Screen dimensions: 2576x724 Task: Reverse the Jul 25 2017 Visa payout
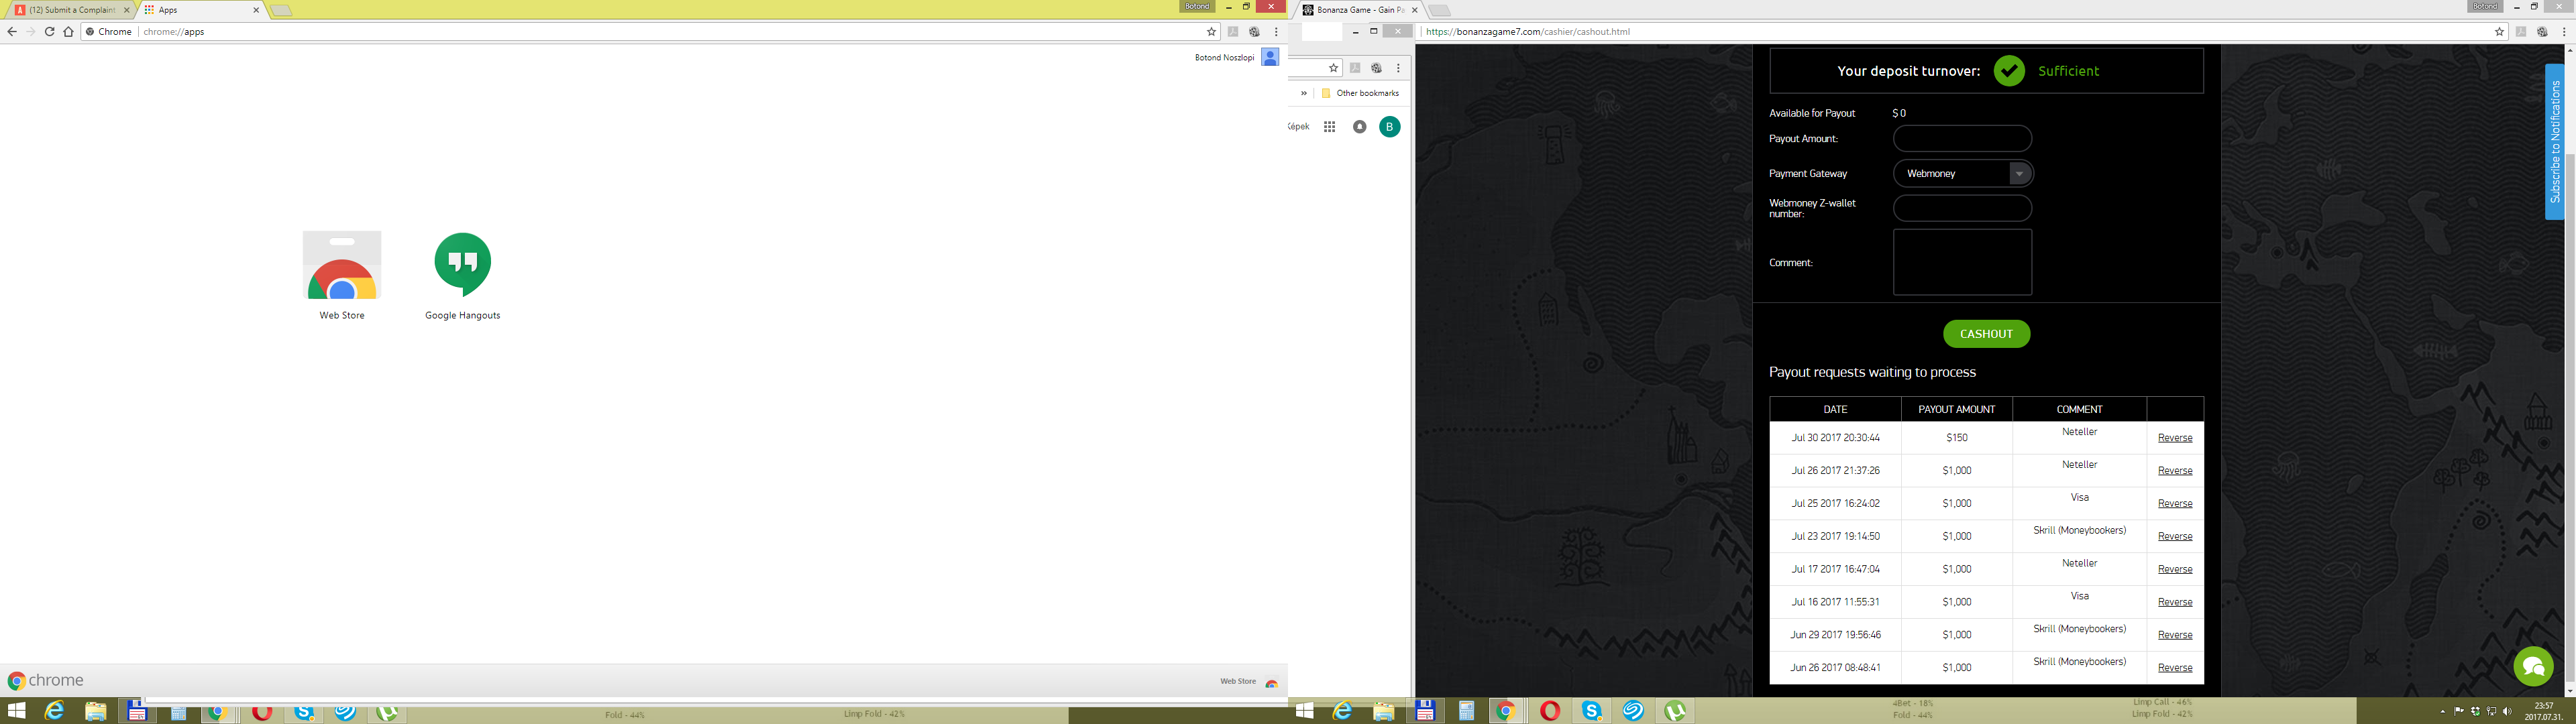pos(2174,504)
